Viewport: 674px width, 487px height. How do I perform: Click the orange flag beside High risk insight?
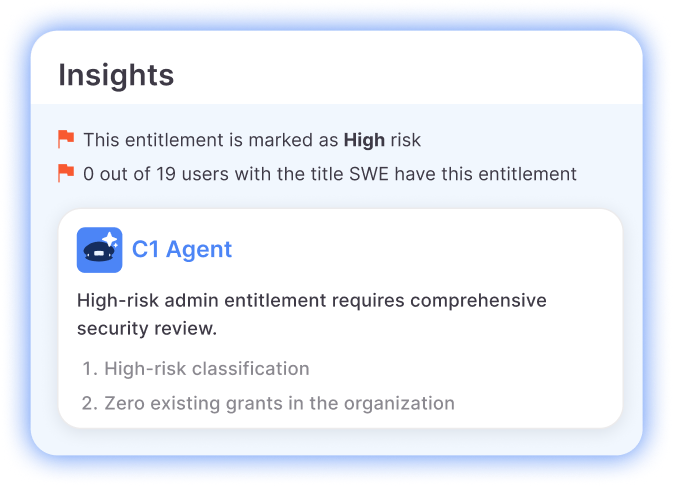(66, 139)
